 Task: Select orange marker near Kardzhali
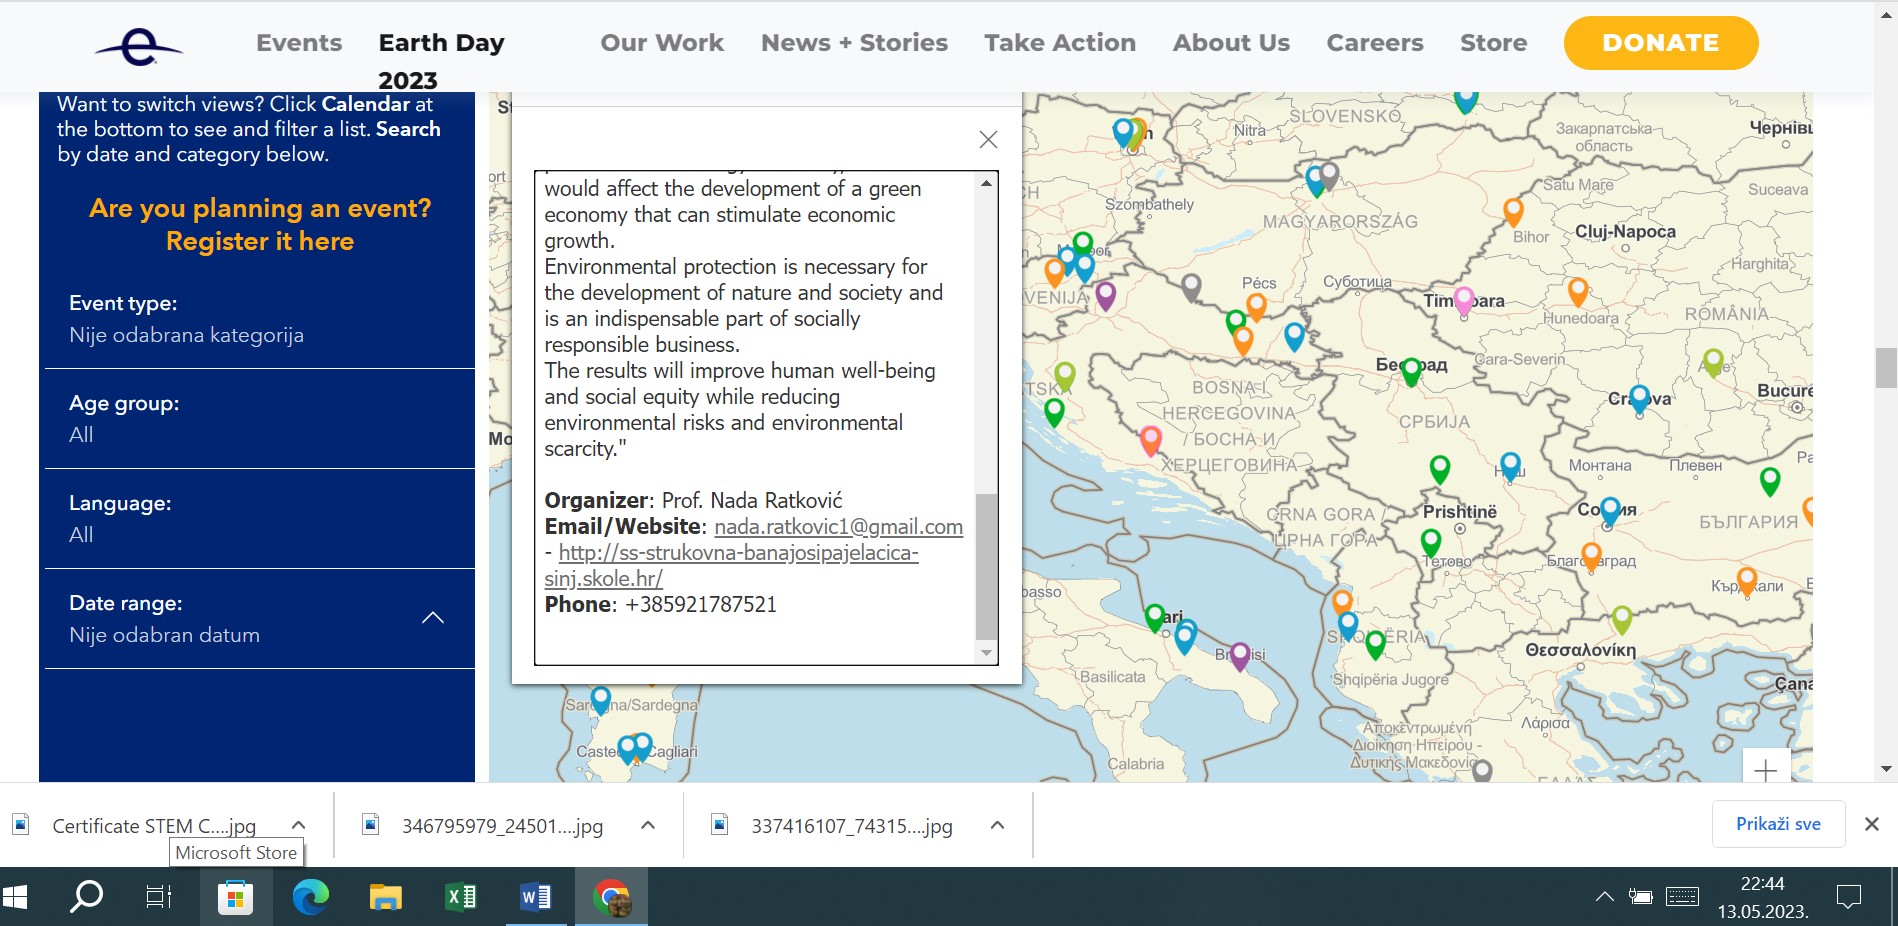(1747, 580)
